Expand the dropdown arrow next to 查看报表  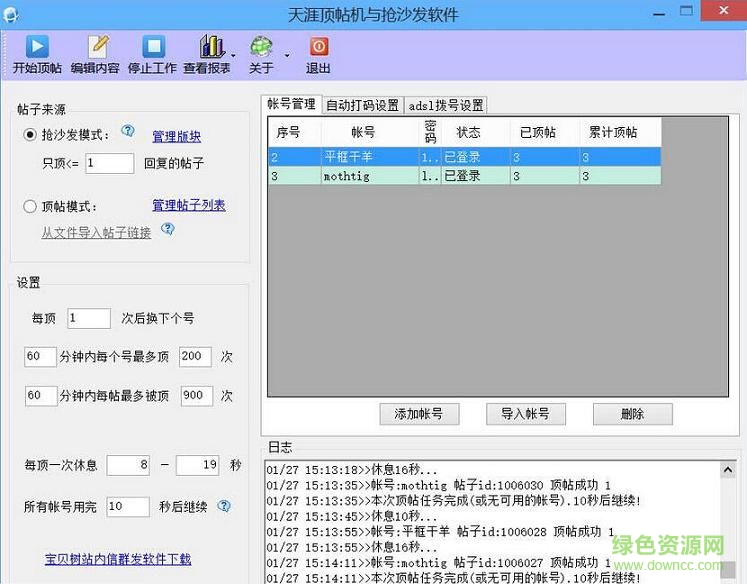234,56
